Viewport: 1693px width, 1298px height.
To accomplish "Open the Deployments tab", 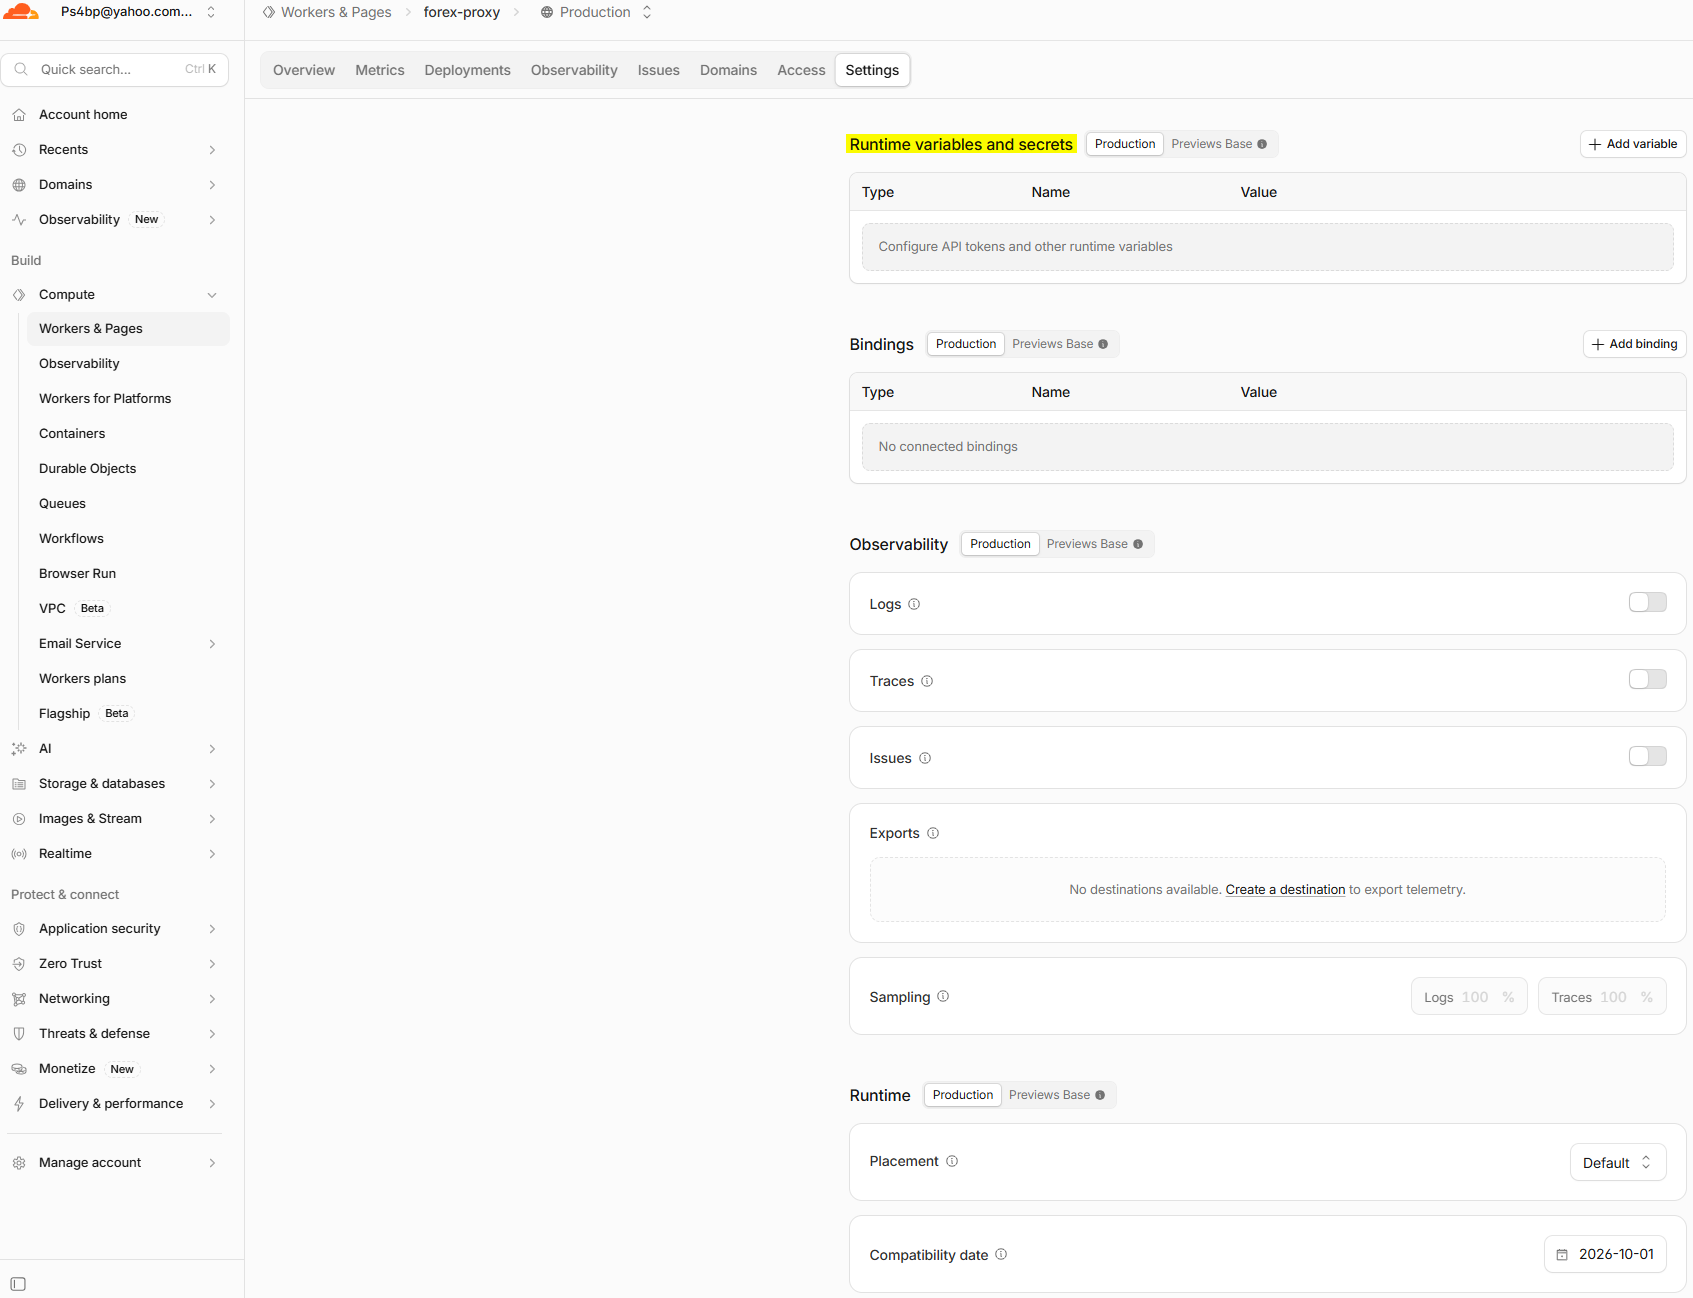I will (x=467, y=70).
